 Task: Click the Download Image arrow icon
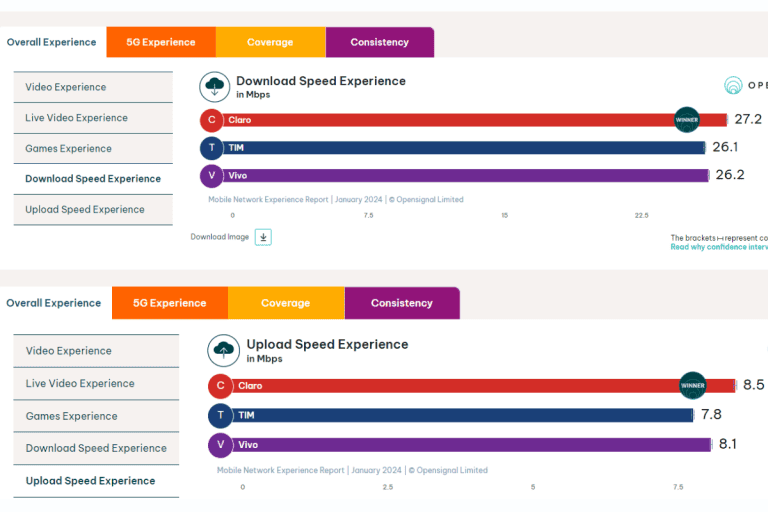(x=263, y=237)
